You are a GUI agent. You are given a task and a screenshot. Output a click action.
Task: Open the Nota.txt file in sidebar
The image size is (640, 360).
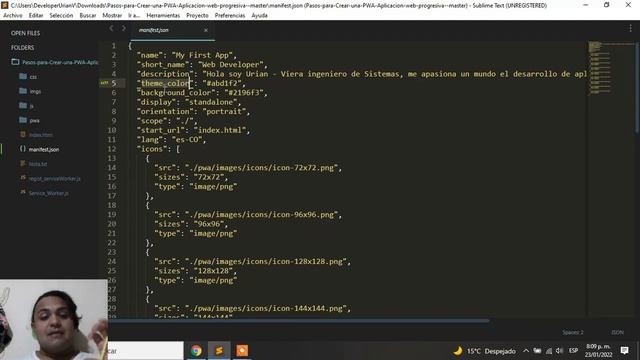pyautogui.click(x=38, y=164)
